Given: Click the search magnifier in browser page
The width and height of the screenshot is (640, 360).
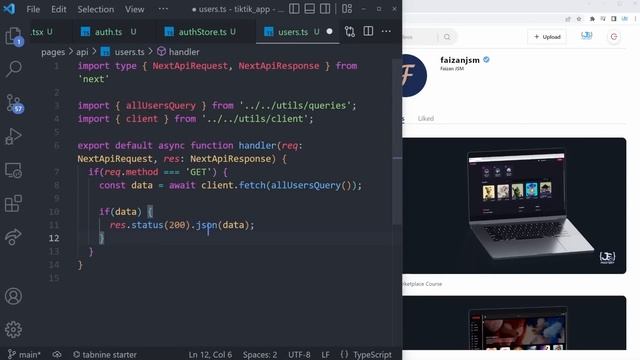Looking at the screenshot, I should 447,37.
